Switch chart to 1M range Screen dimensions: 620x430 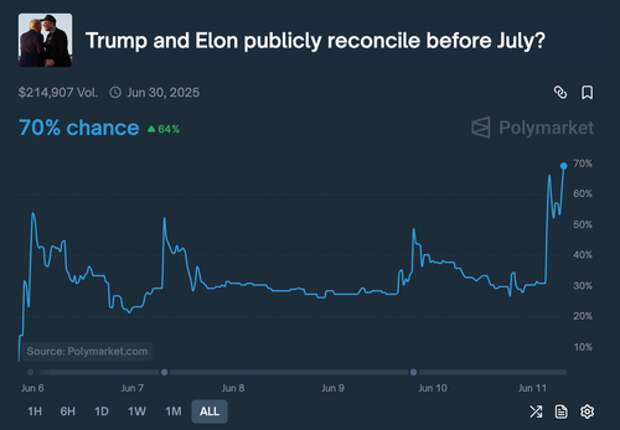point(173,411)
